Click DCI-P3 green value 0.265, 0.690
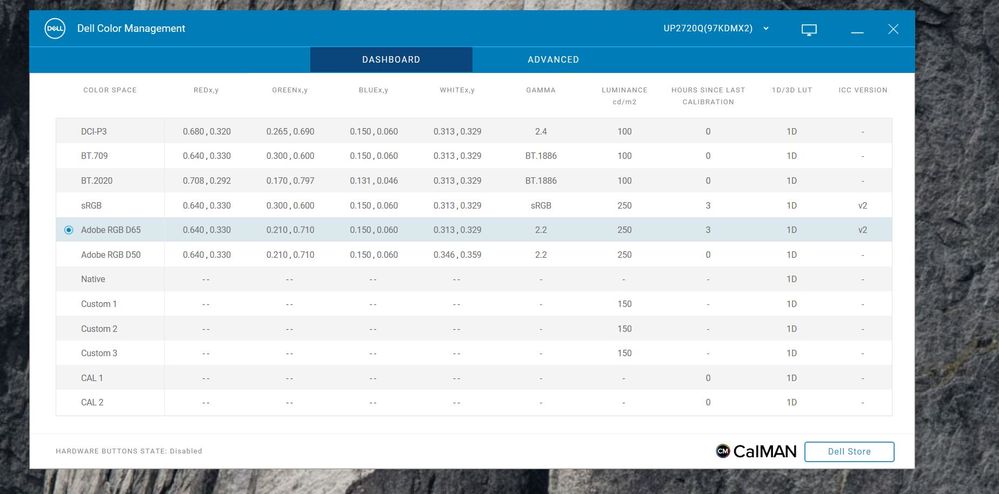Screen dimensions: 999x494 pyautogui.click(x=290, y=131)
